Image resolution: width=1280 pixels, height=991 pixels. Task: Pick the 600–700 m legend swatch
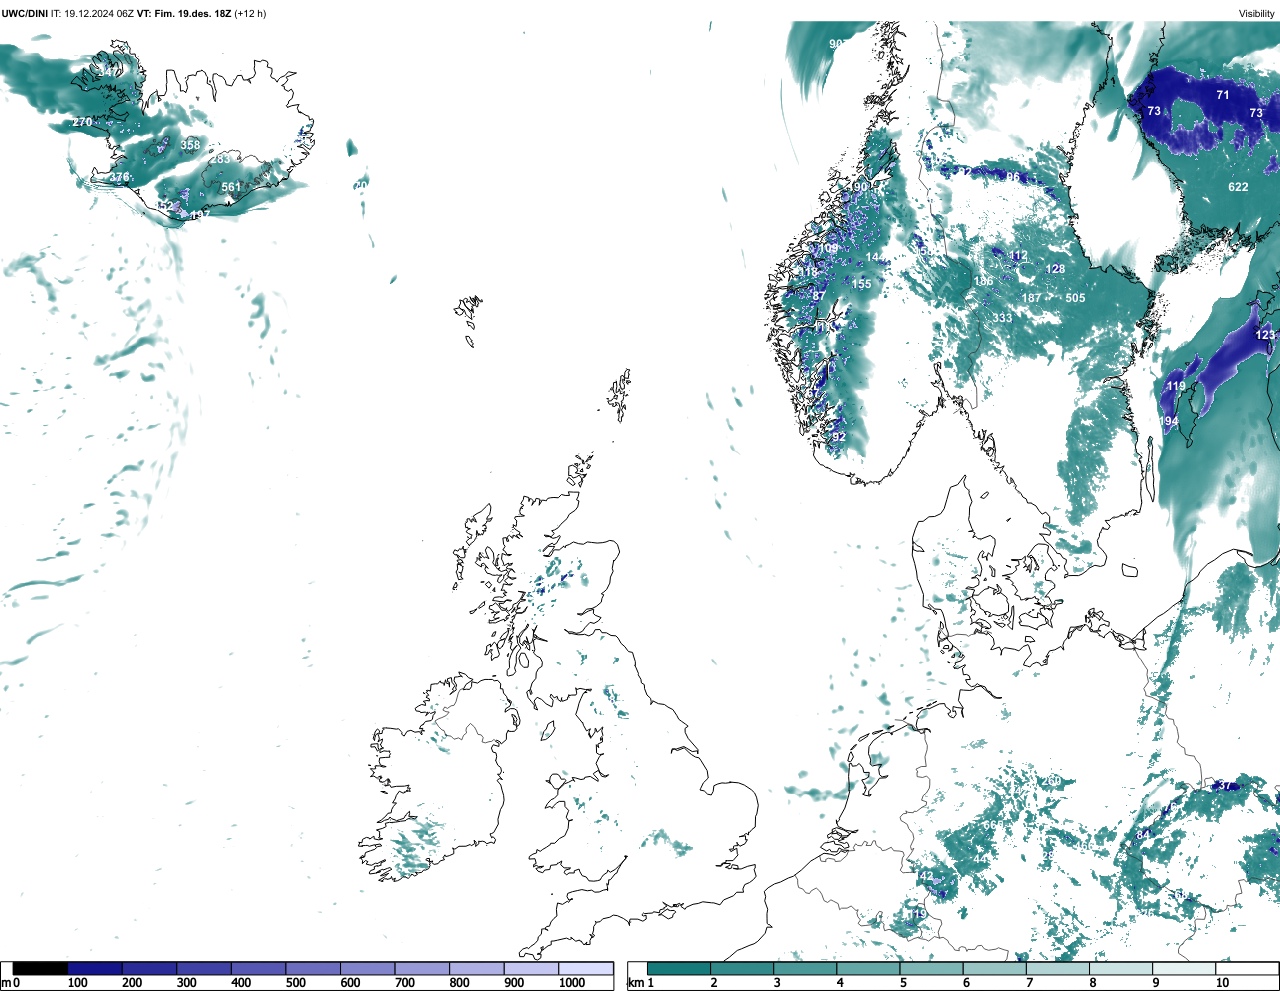367,968
